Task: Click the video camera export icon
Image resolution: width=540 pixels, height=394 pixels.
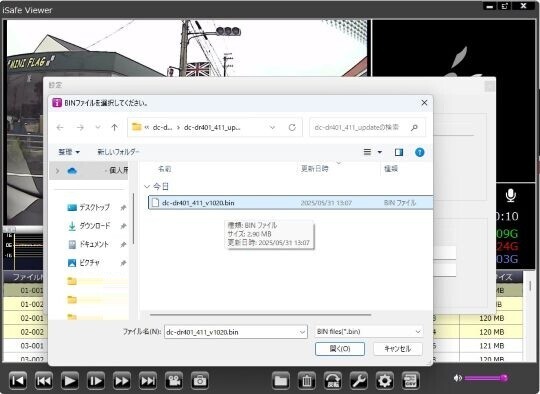Action: (x=174, y=381)
